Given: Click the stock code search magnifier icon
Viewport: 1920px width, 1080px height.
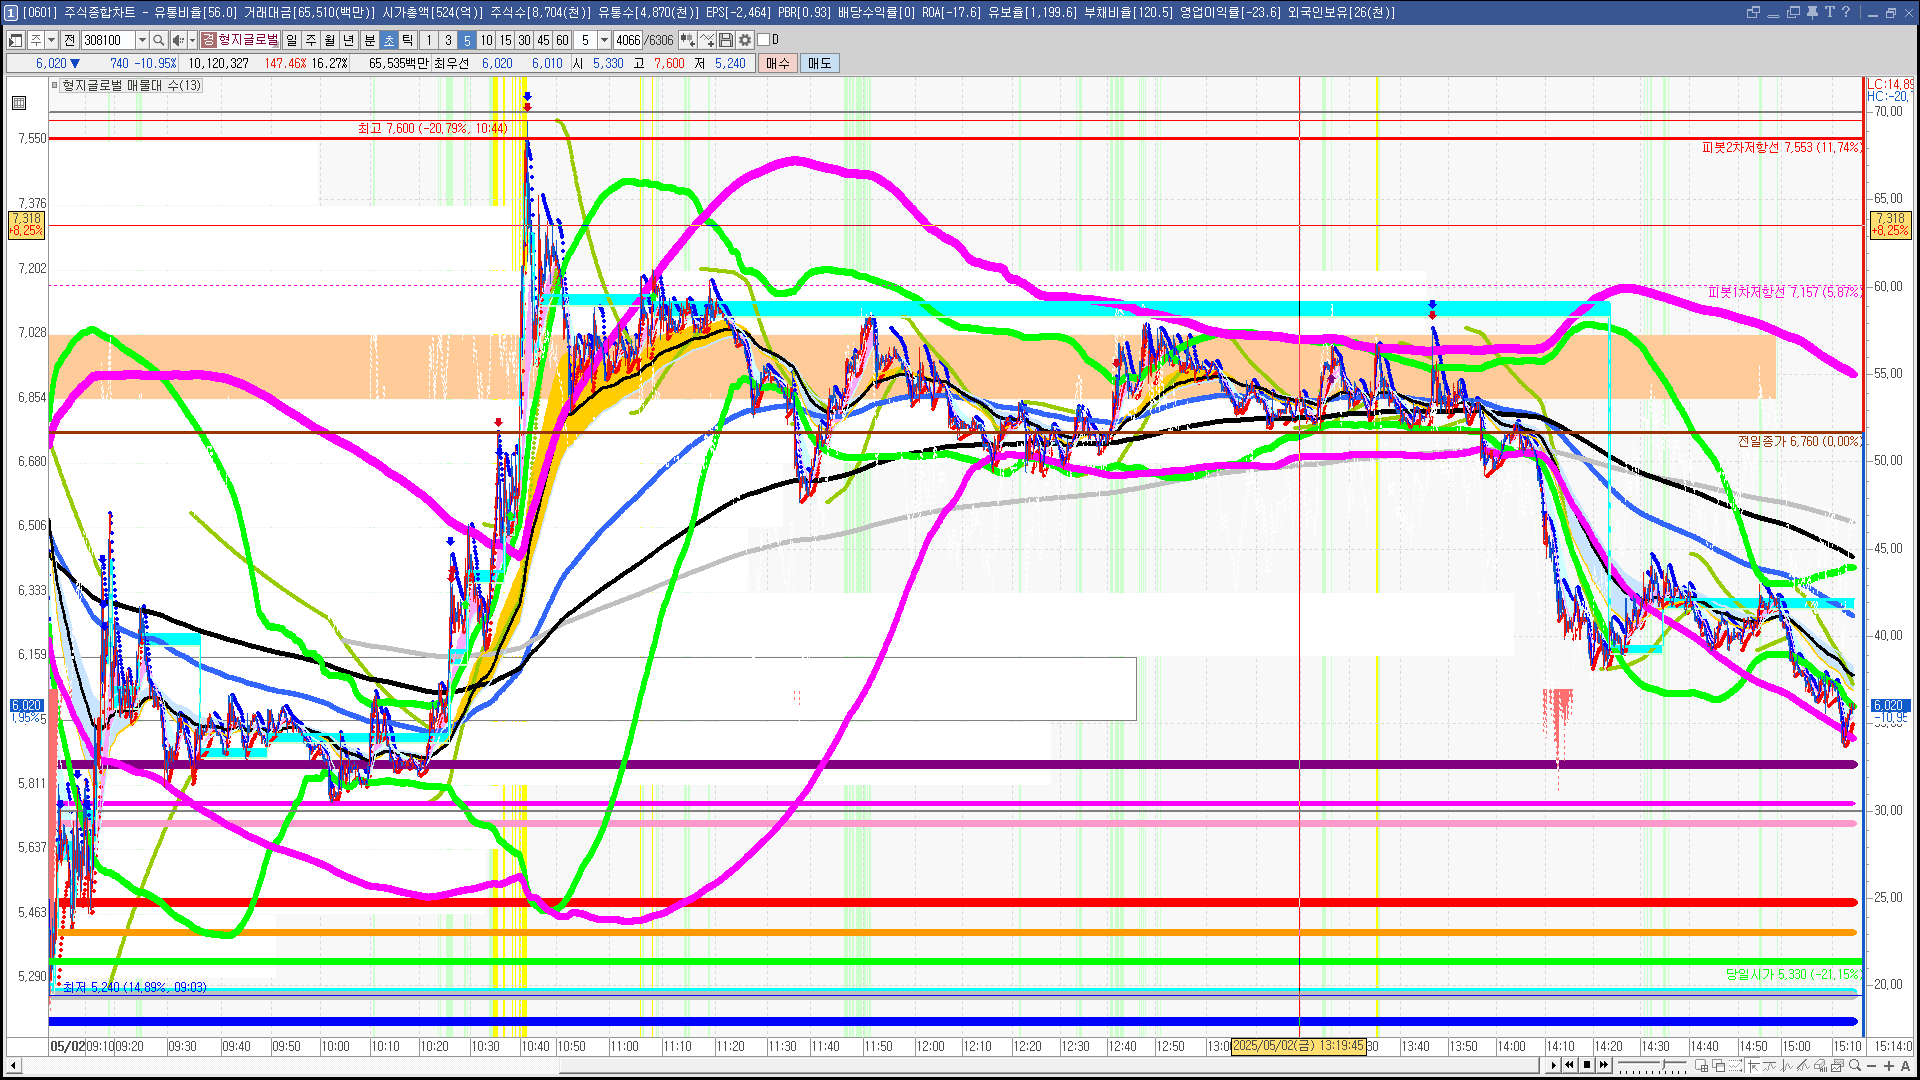Looking at the screenshot, I should 158,40.
